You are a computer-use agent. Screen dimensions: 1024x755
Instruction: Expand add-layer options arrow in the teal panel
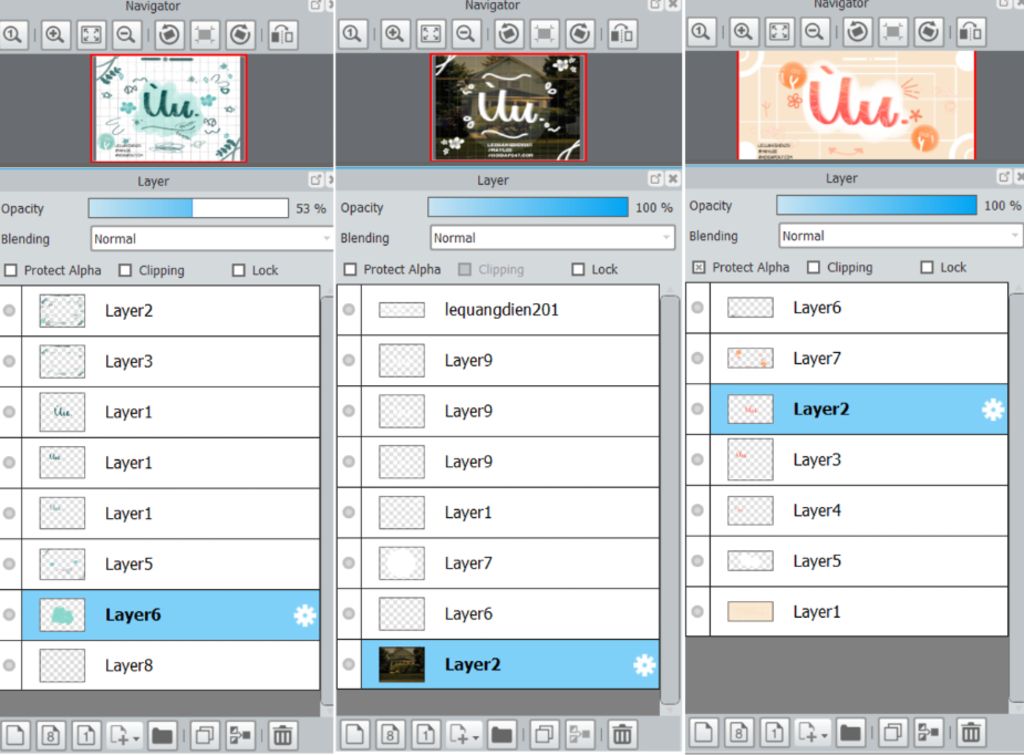click(136, 739)
